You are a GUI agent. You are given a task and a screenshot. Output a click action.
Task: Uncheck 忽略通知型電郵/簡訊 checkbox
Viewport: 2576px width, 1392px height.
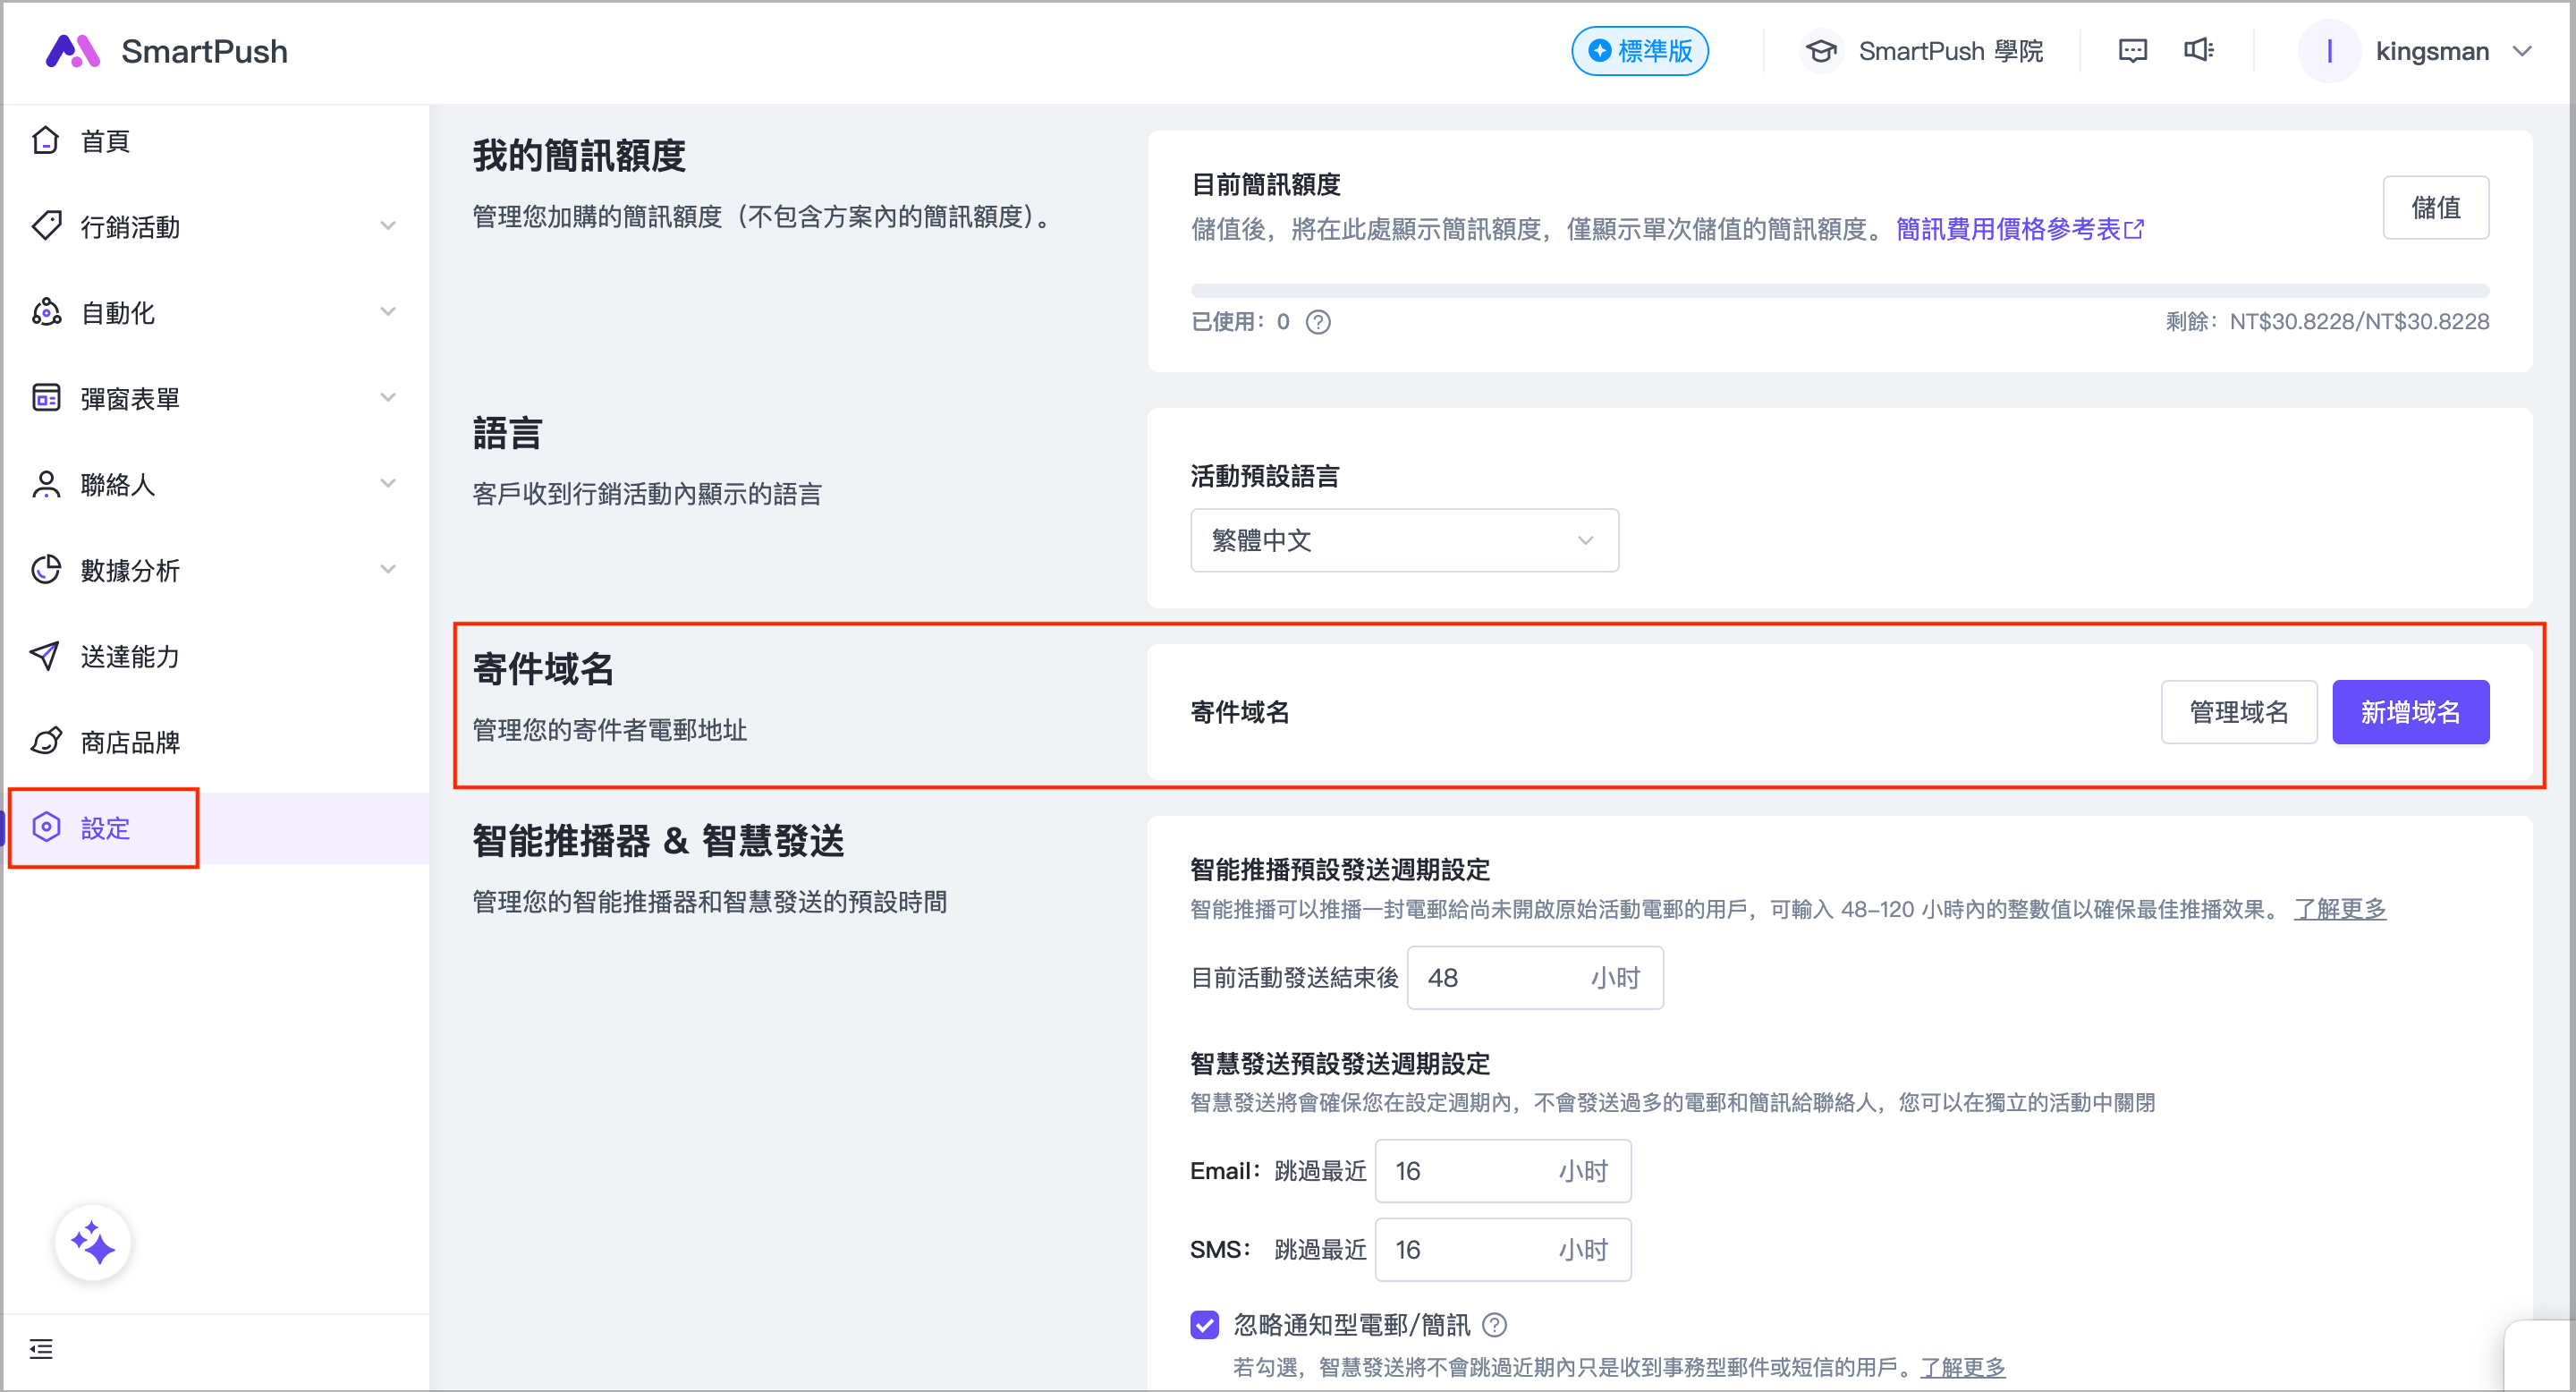[1205, 1325]
